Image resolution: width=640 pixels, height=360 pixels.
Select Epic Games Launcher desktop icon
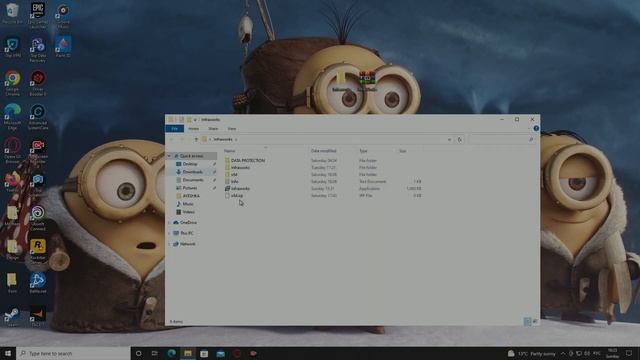pos(38,15)
